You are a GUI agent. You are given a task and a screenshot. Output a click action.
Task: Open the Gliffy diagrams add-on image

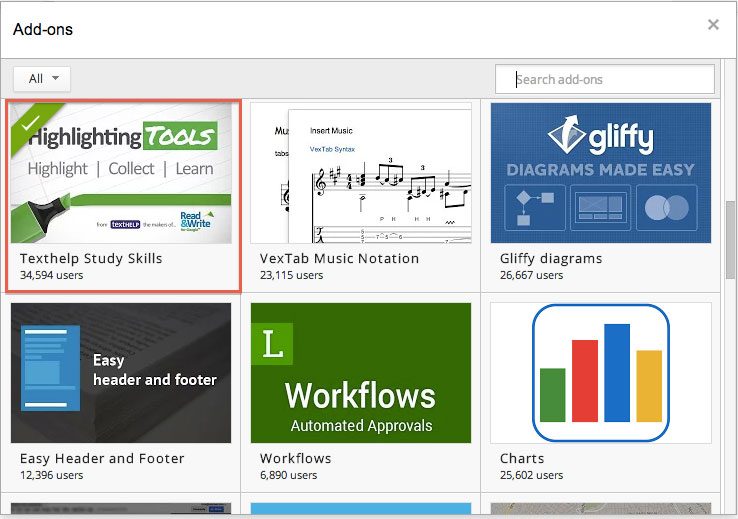[x=600, y=172]
